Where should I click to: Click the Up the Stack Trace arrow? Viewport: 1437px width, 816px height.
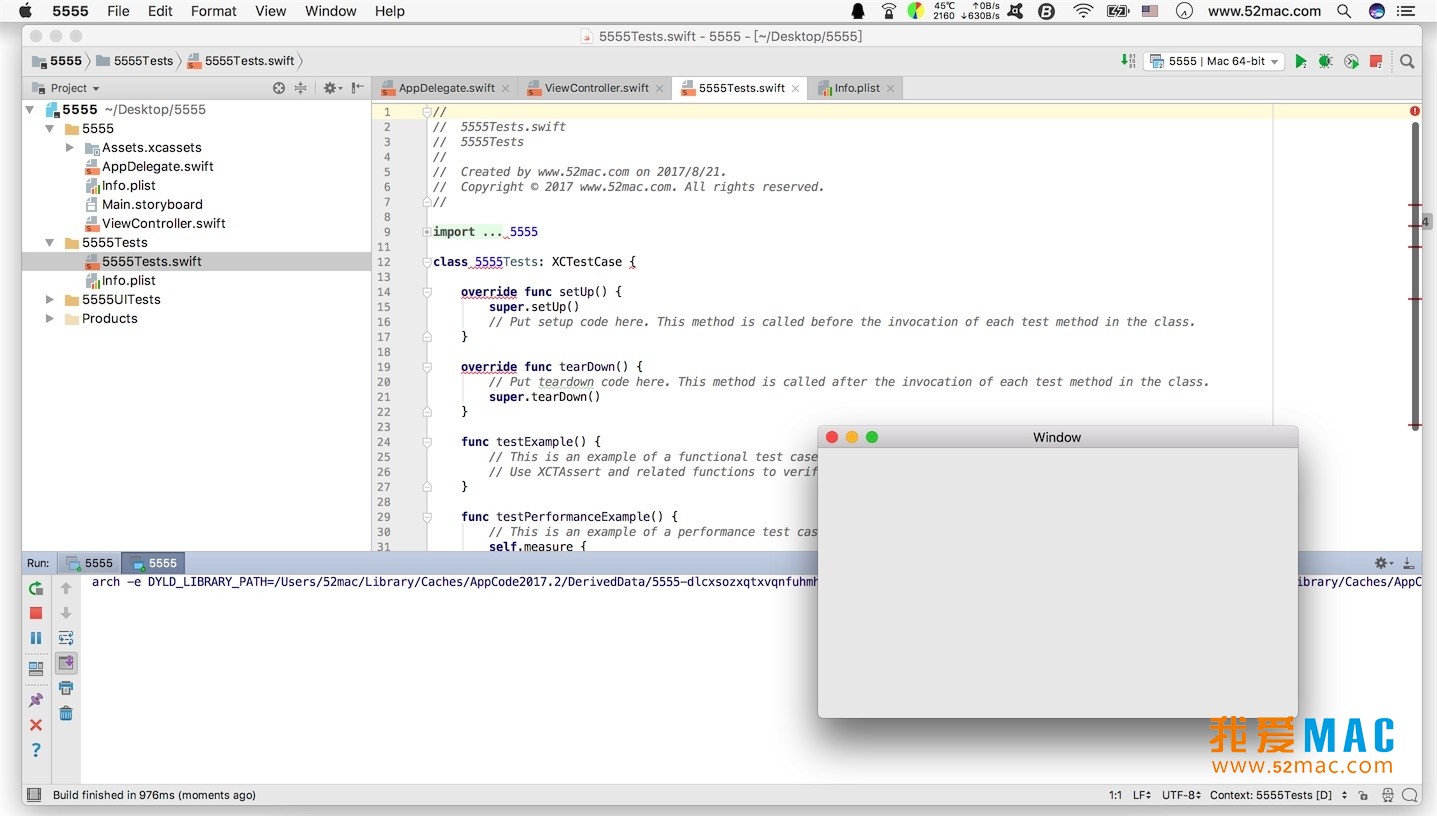coord(66,588)
